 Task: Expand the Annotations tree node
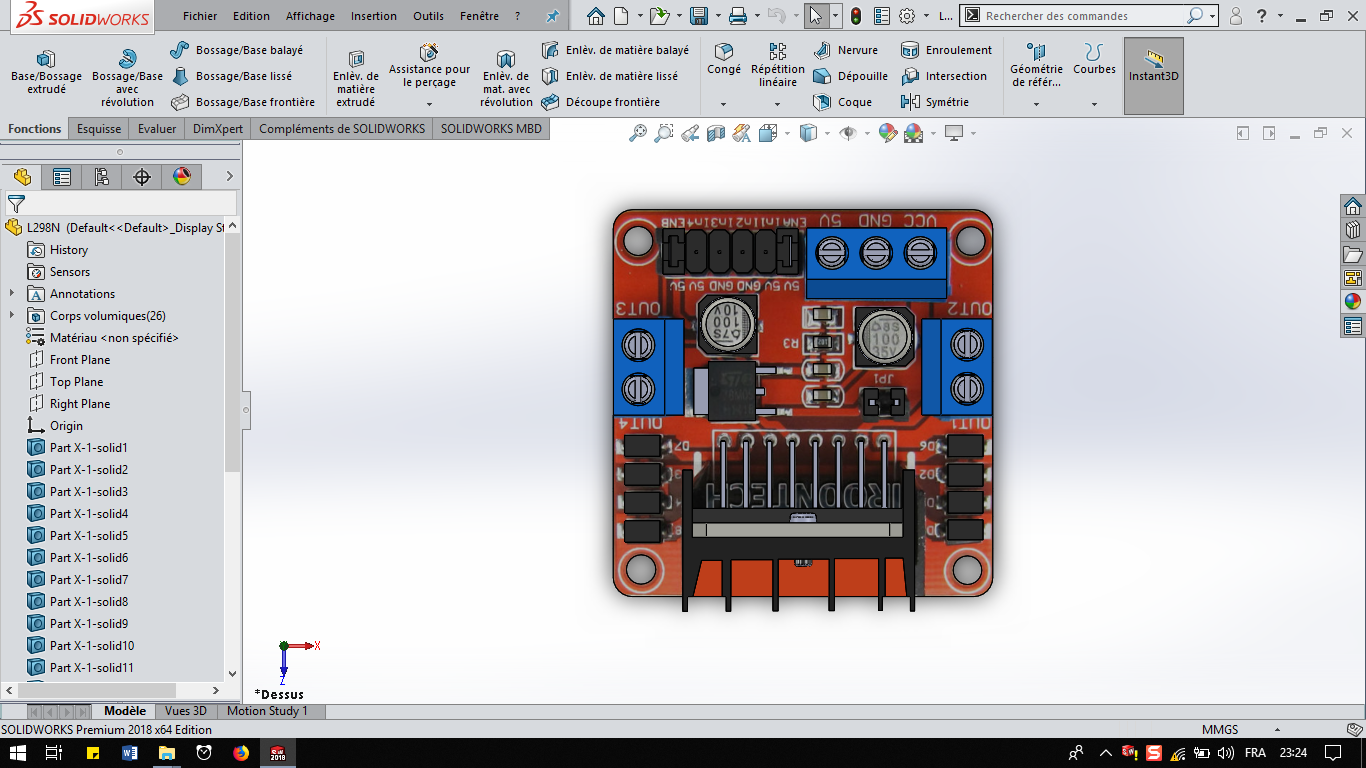(12, 294)
